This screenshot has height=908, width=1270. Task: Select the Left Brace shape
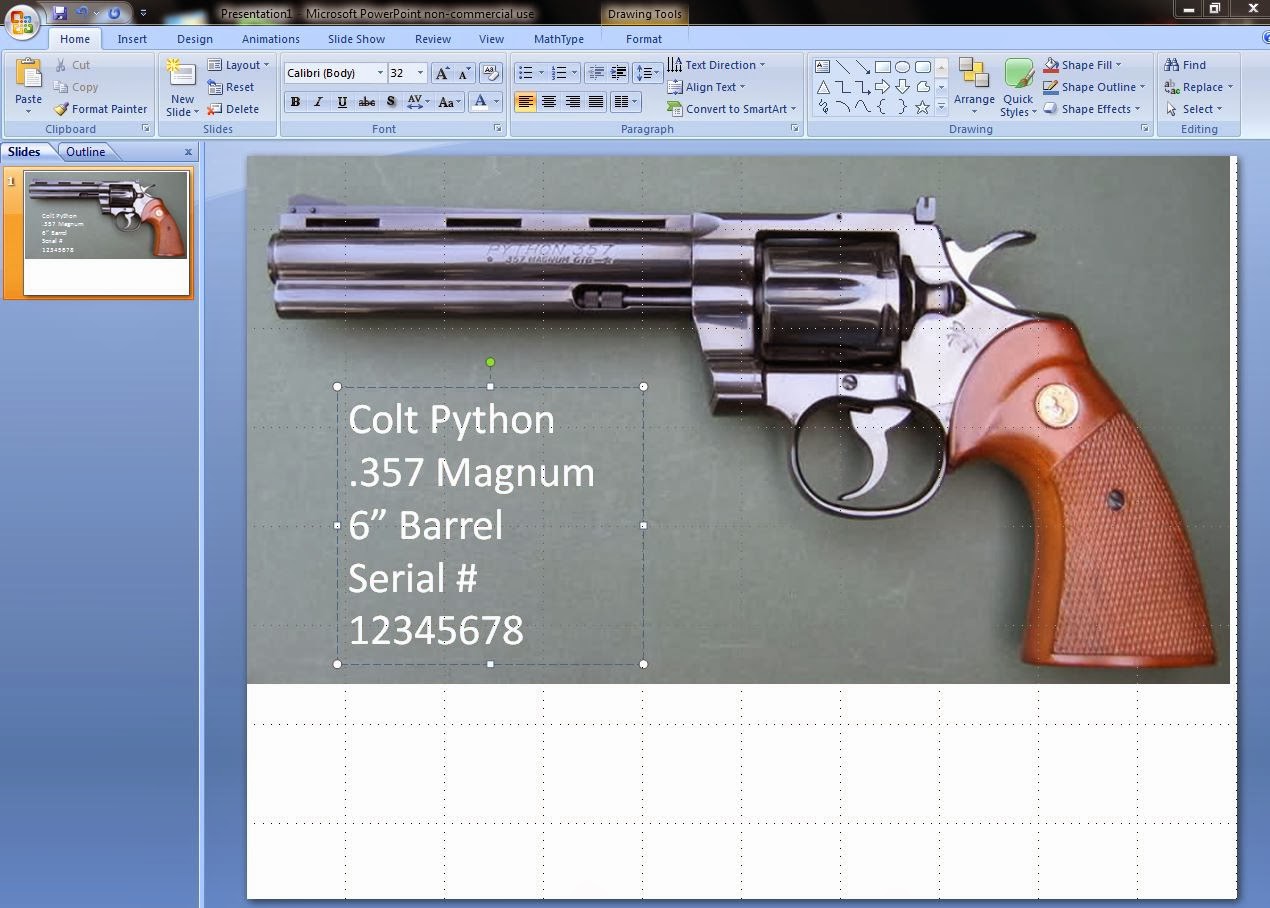coord(882,107)
